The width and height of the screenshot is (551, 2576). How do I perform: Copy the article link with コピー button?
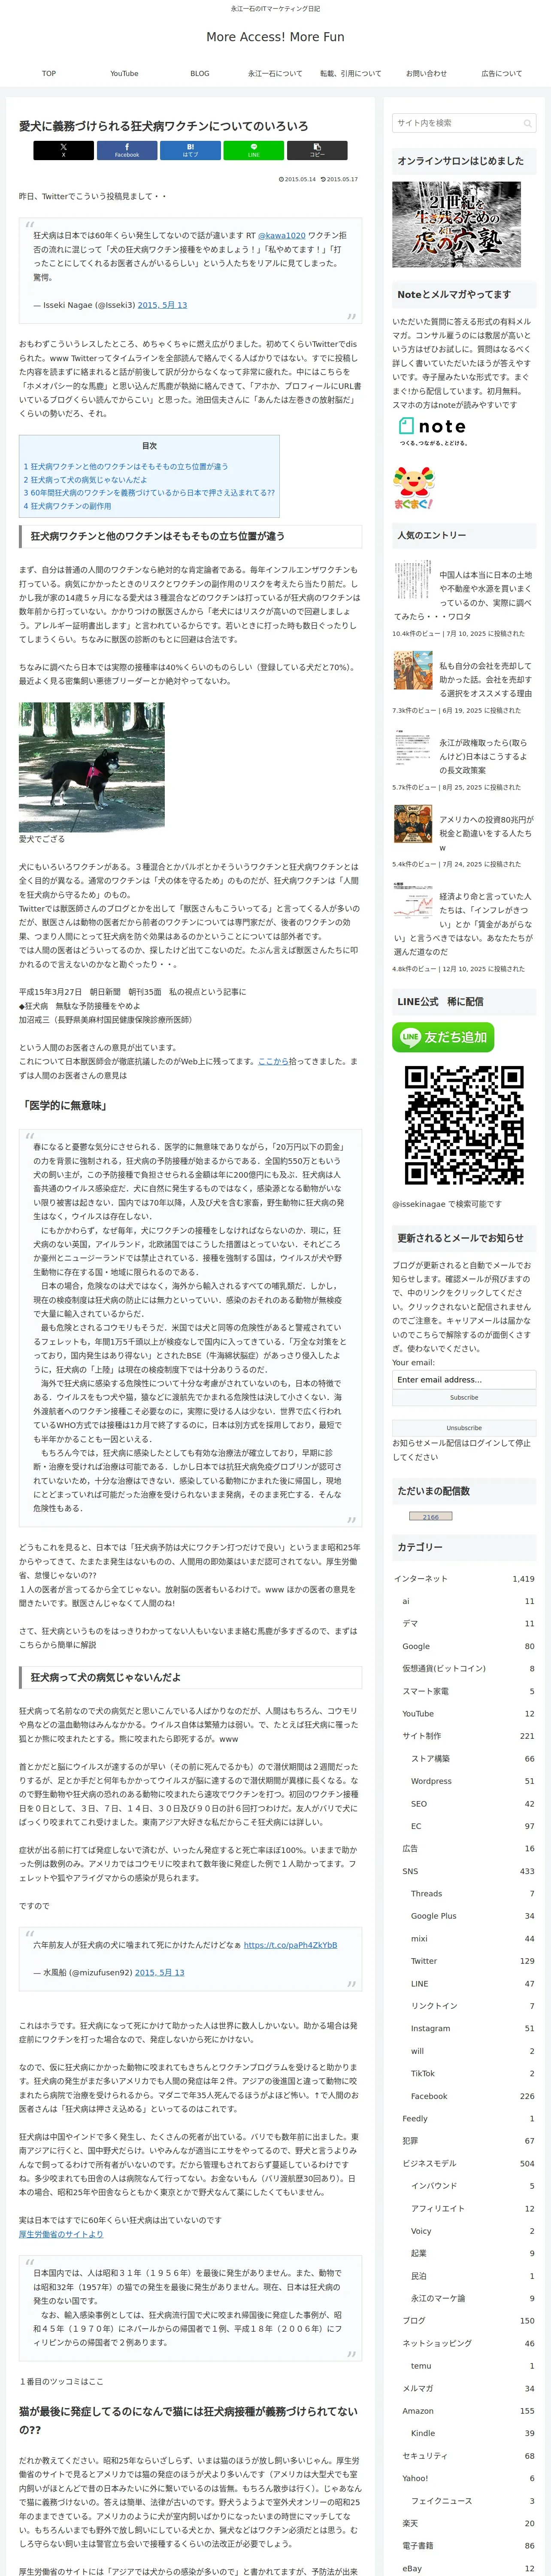click(x=317, y=150)
